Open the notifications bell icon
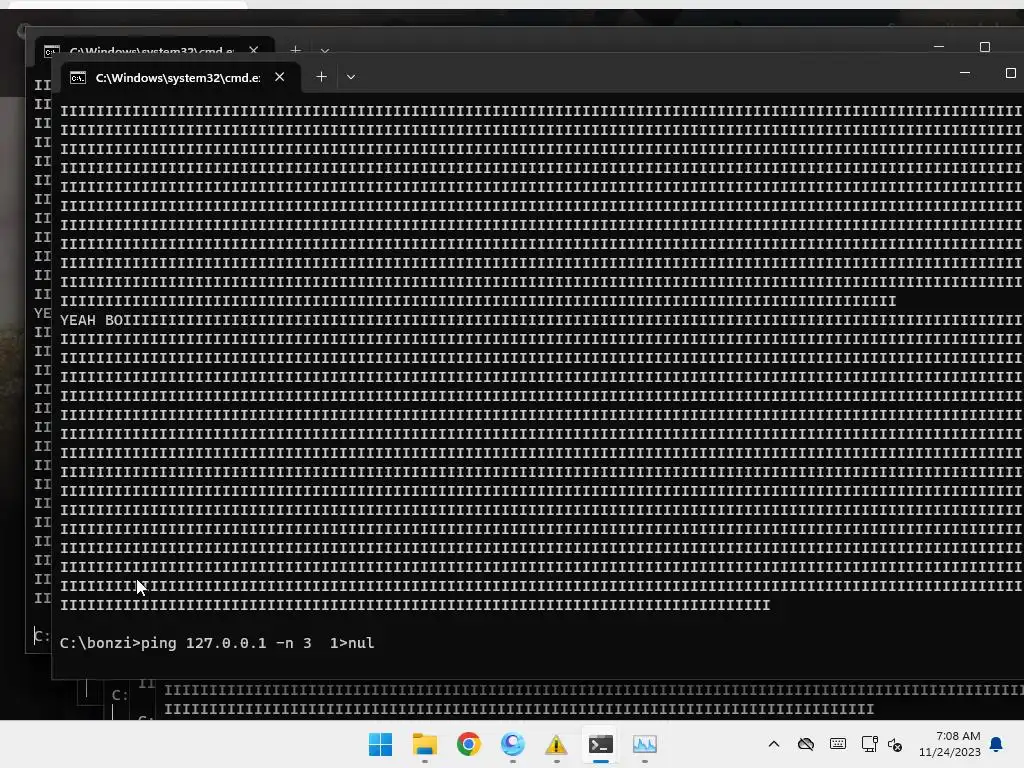 pyautogui.click(x=997, y=744)
